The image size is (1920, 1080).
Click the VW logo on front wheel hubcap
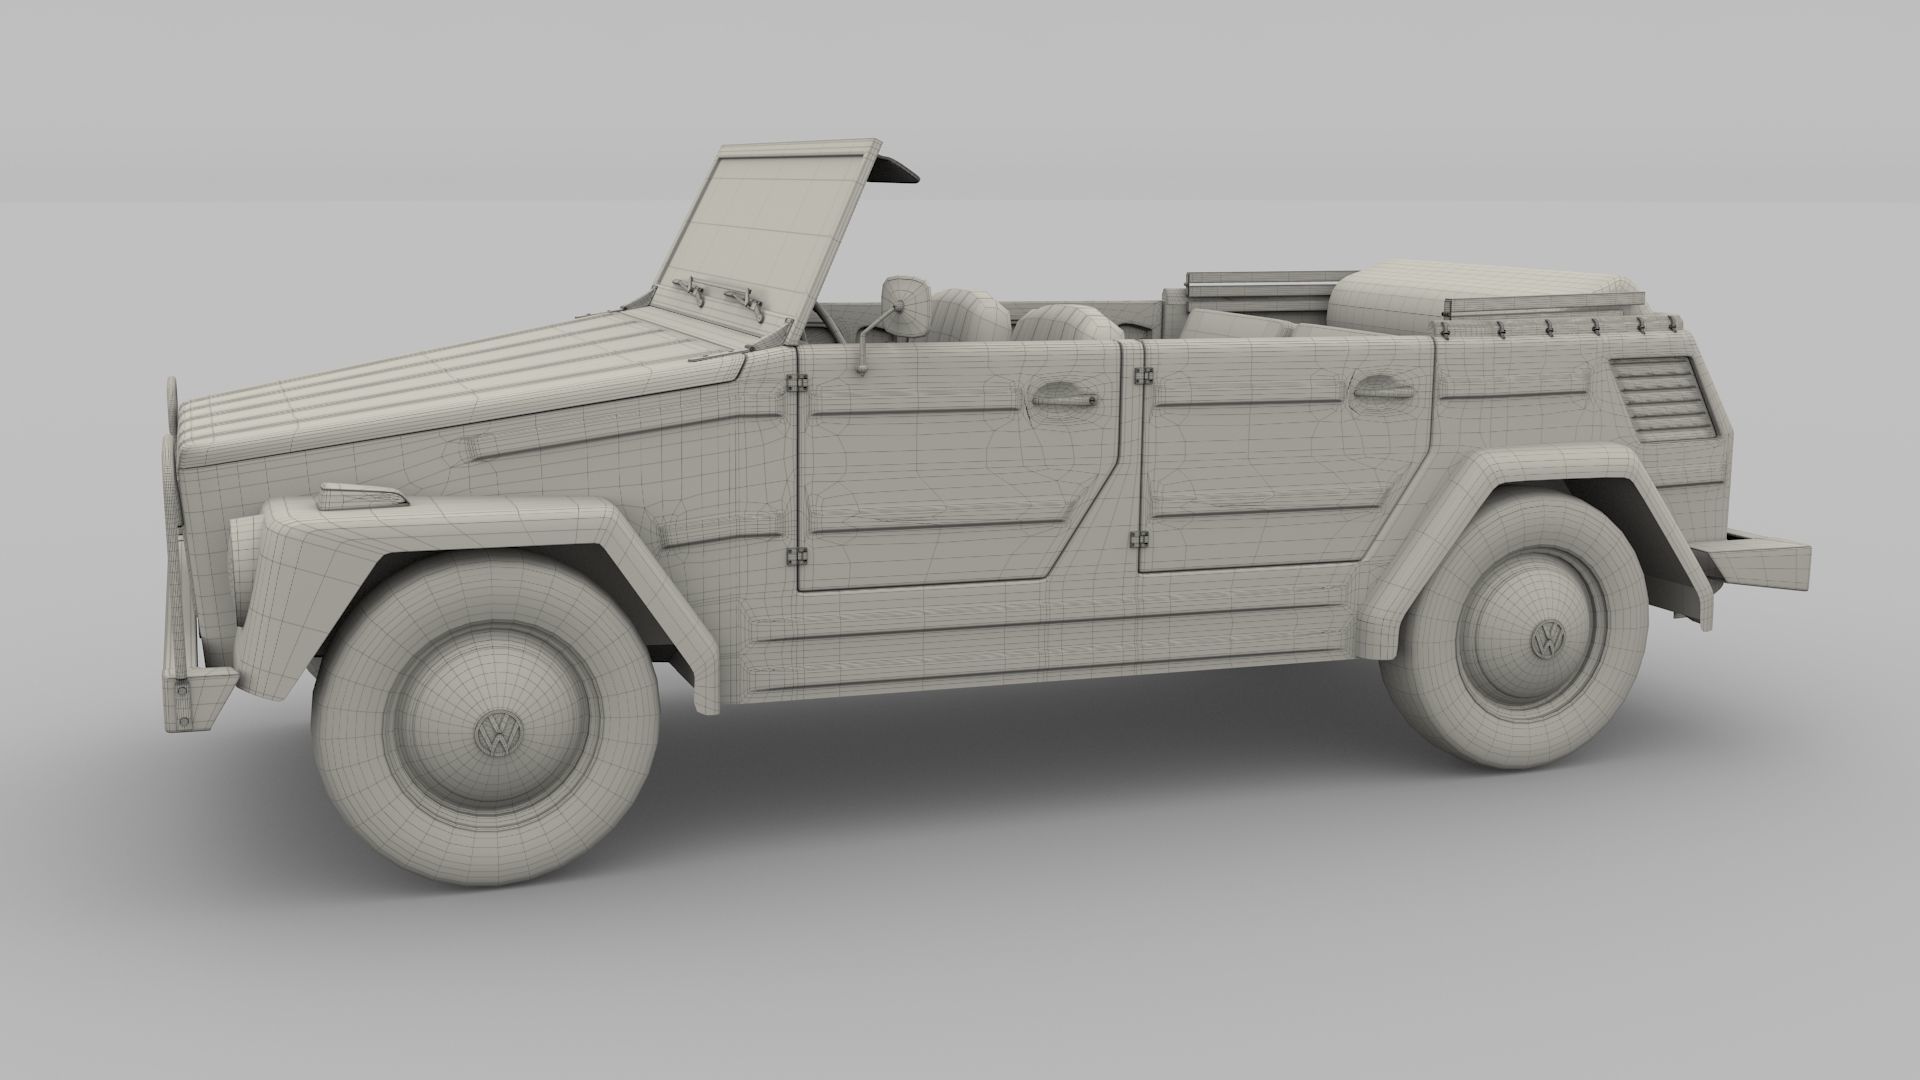(497, 734)
